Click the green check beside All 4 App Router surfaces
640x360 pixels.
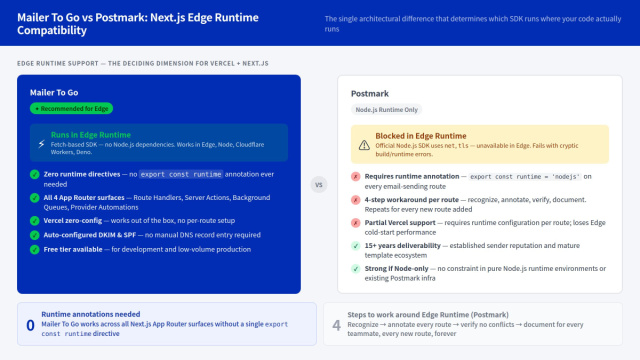click(35, 198)
